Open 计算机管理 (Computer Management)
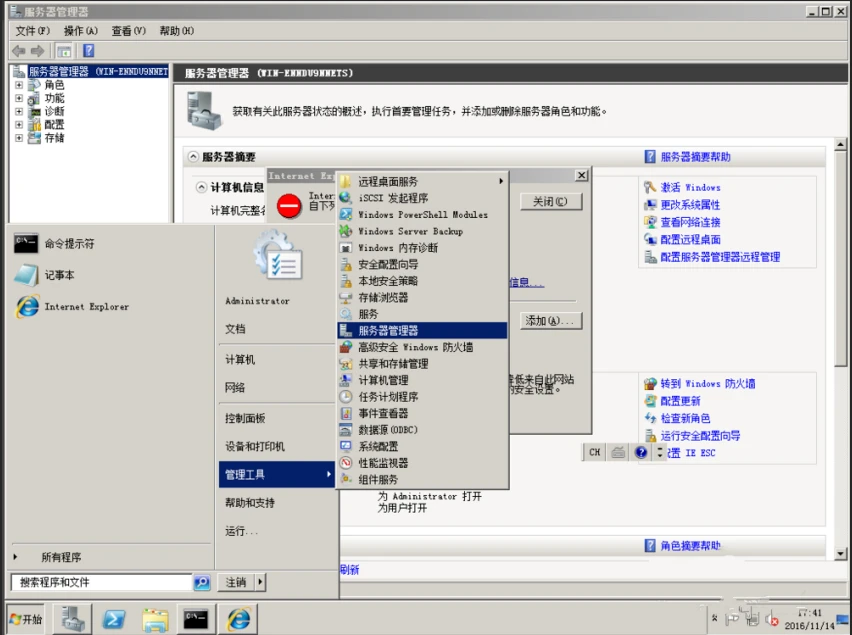 pos(387,380)
